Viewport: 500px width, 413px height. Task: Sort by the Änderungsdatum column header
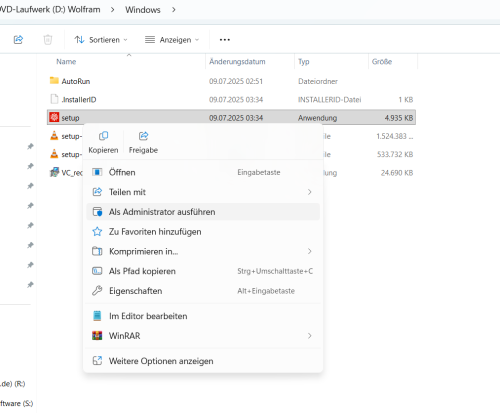pos(237,62)
